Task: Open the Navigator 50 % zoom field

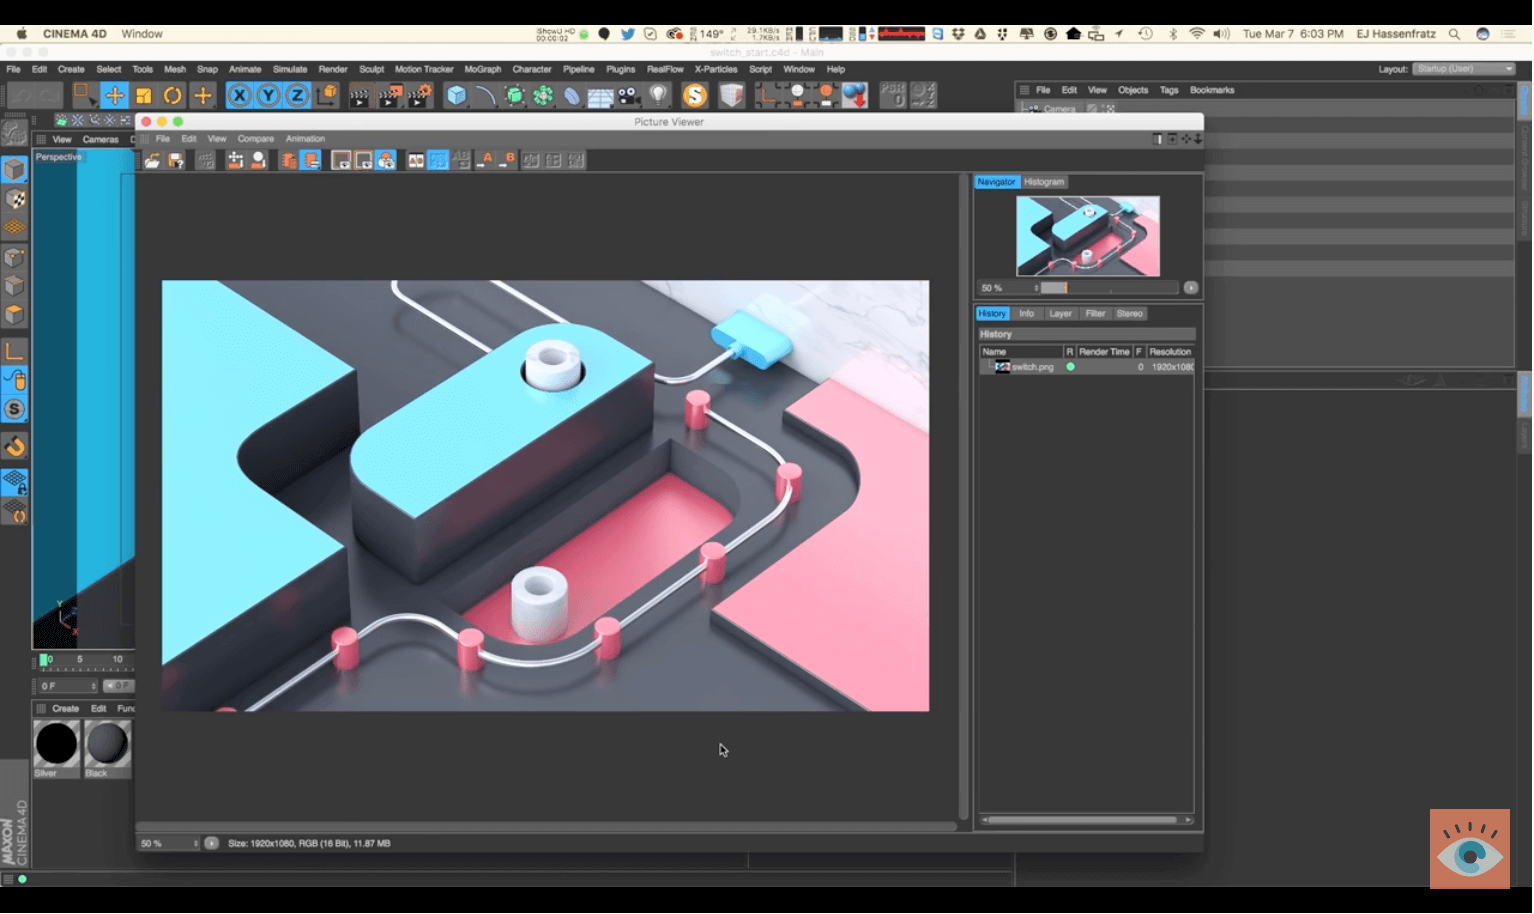Action: [1008, 288]
